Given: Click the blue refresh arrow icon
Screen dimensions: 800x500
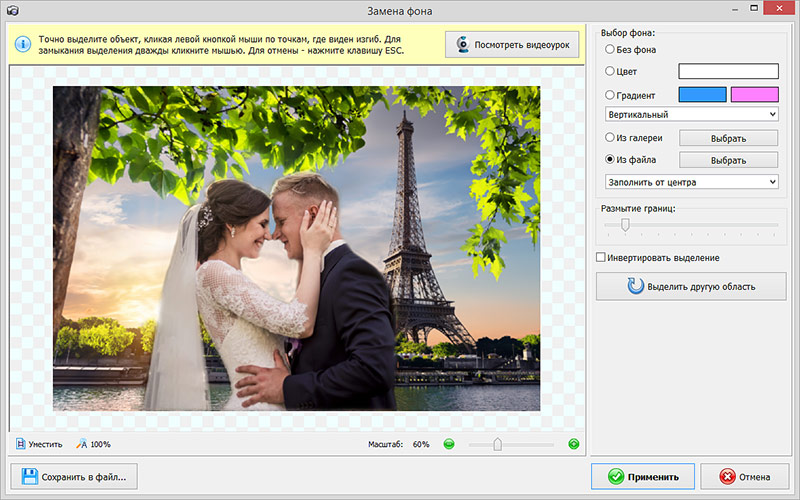Looking at the screenshot, I should [x=636, y=286].
